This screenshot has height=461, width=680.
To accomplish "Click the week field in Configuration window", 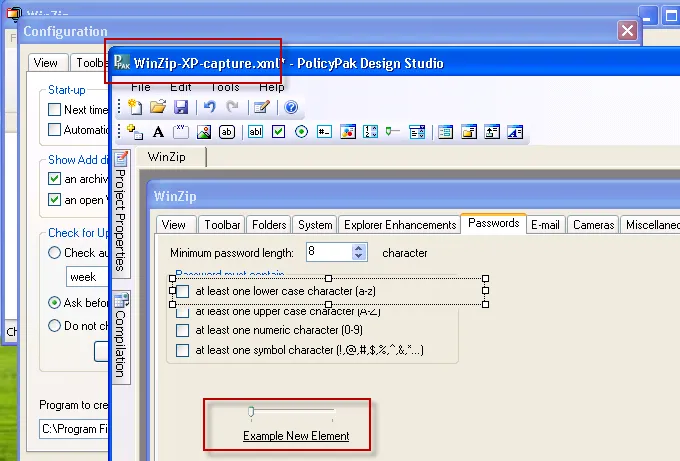I will tap(87, 277).
